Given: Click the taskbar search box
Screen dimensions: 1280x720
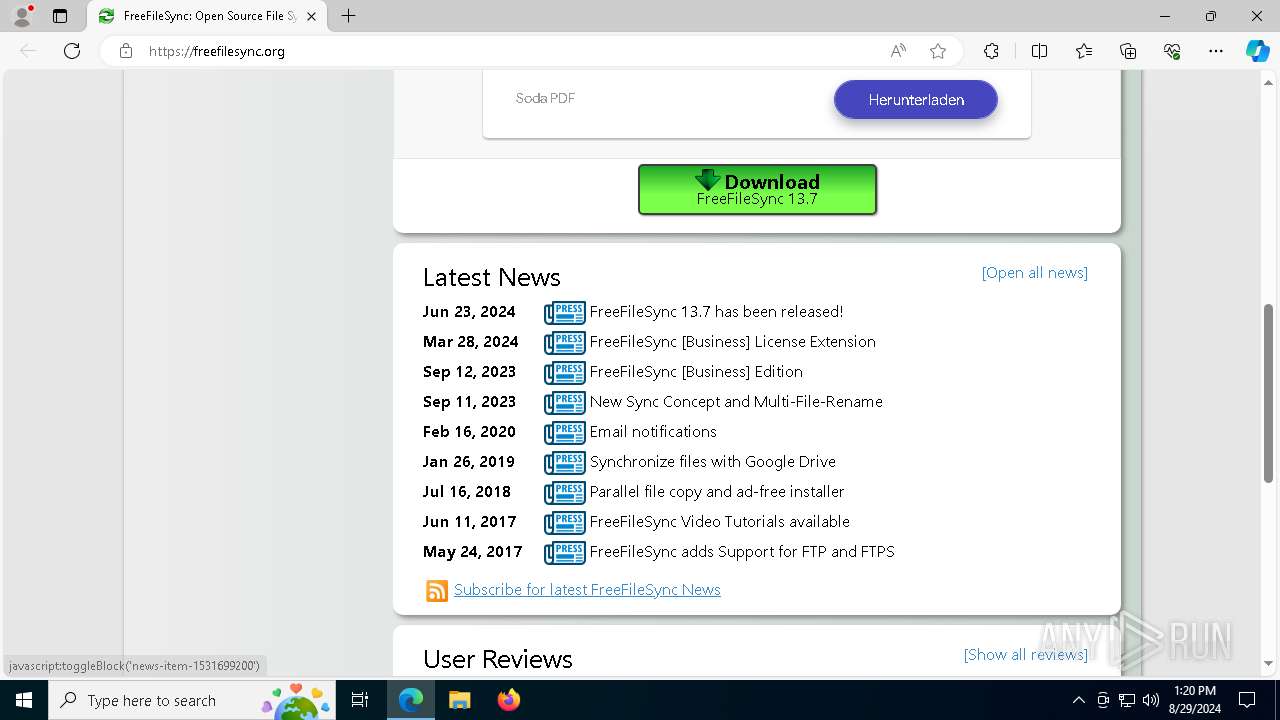Looking at the screenshot, I should (x=194, y=700).
